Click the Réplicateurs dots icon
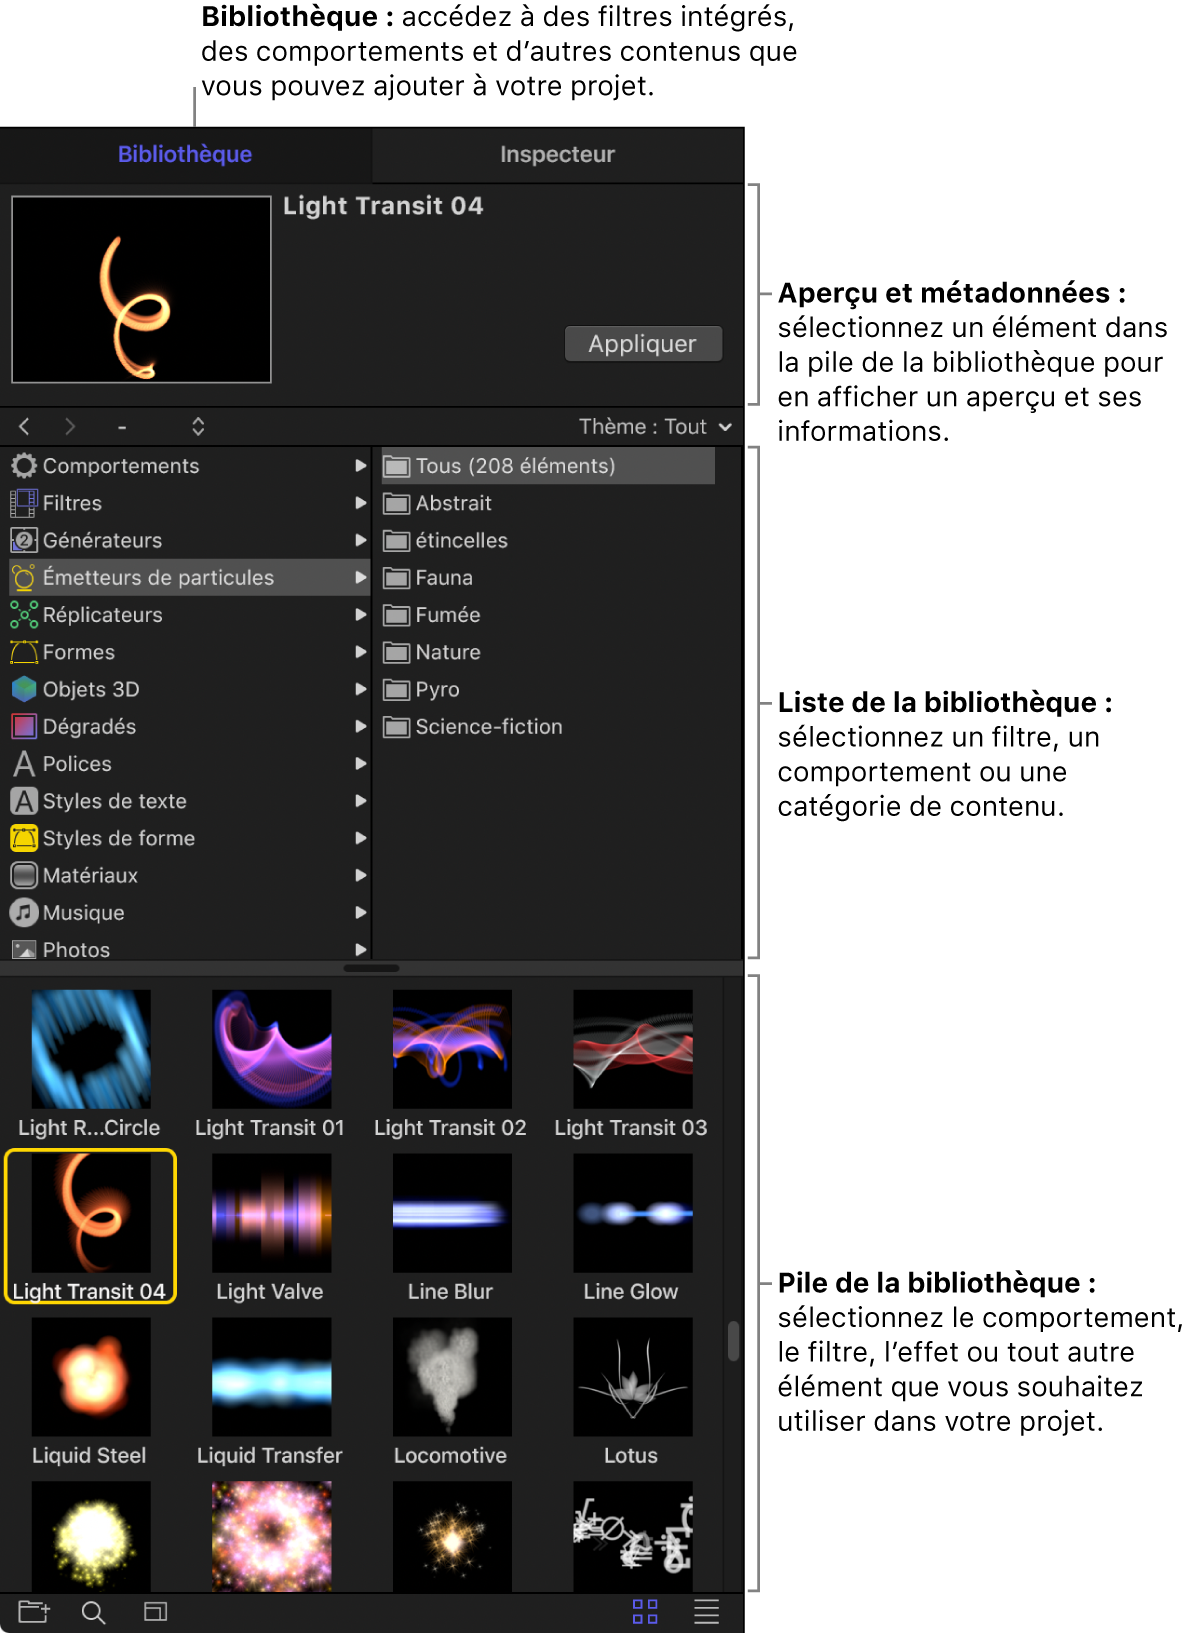 24,614
